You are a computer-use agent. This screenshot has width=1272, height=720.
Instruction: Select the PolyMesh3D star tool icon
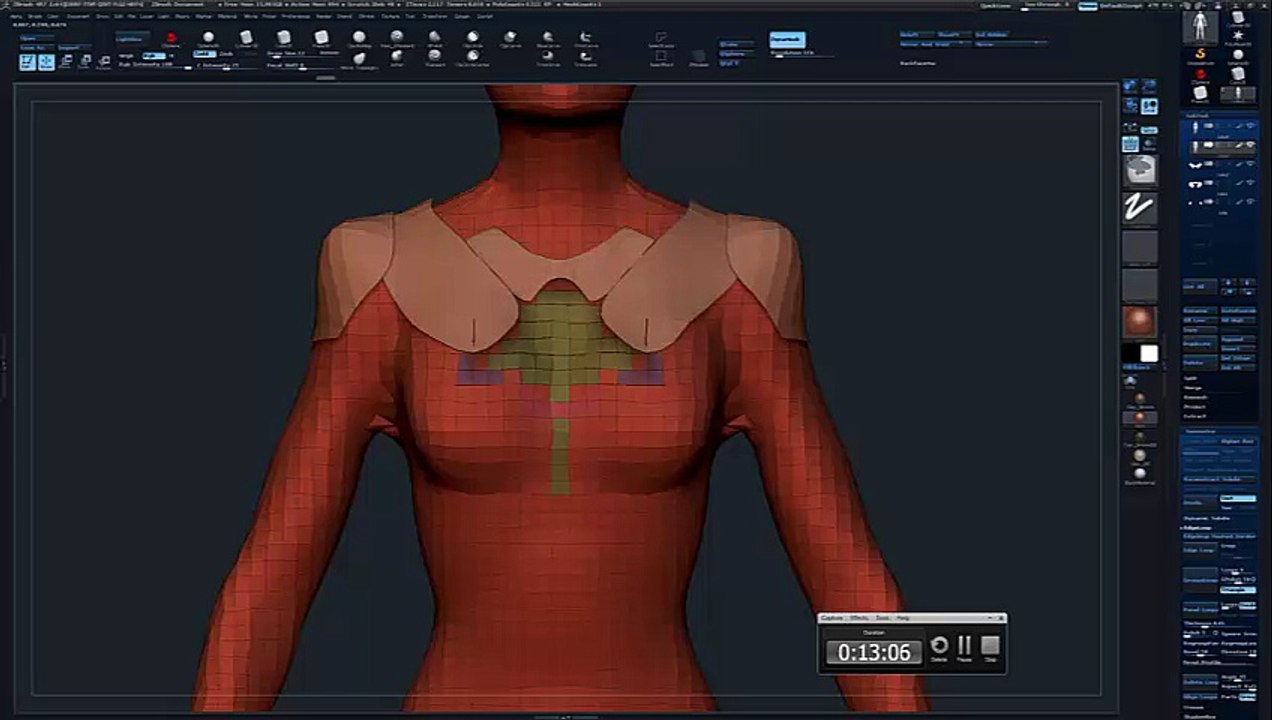pos(1238,37)
